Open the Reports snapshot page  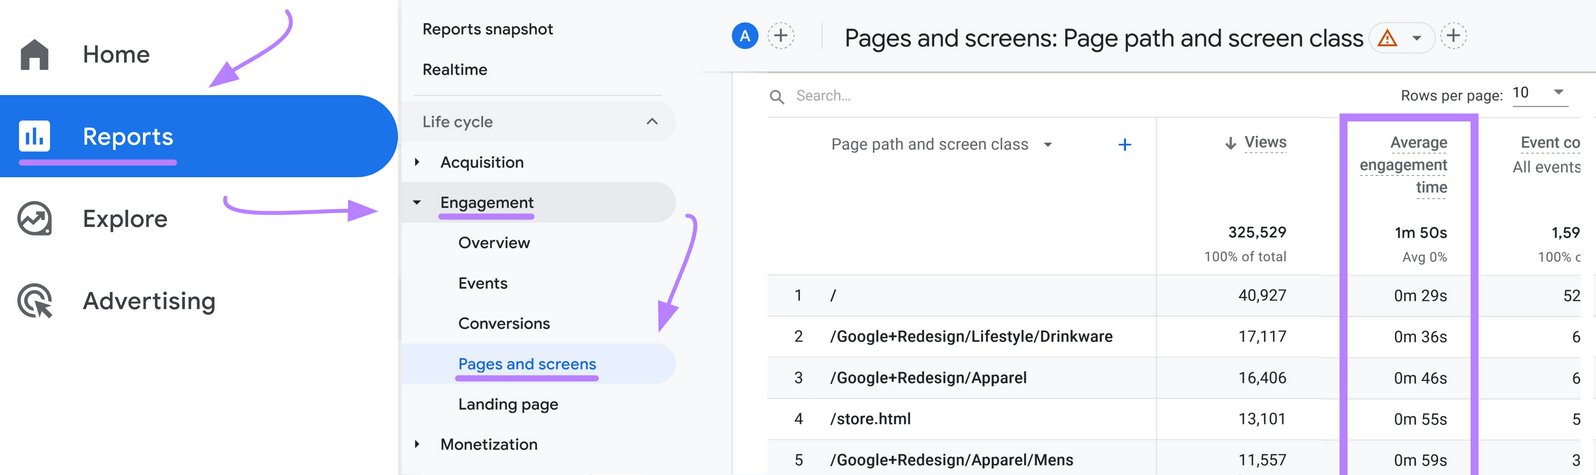[x=487, y=29]
